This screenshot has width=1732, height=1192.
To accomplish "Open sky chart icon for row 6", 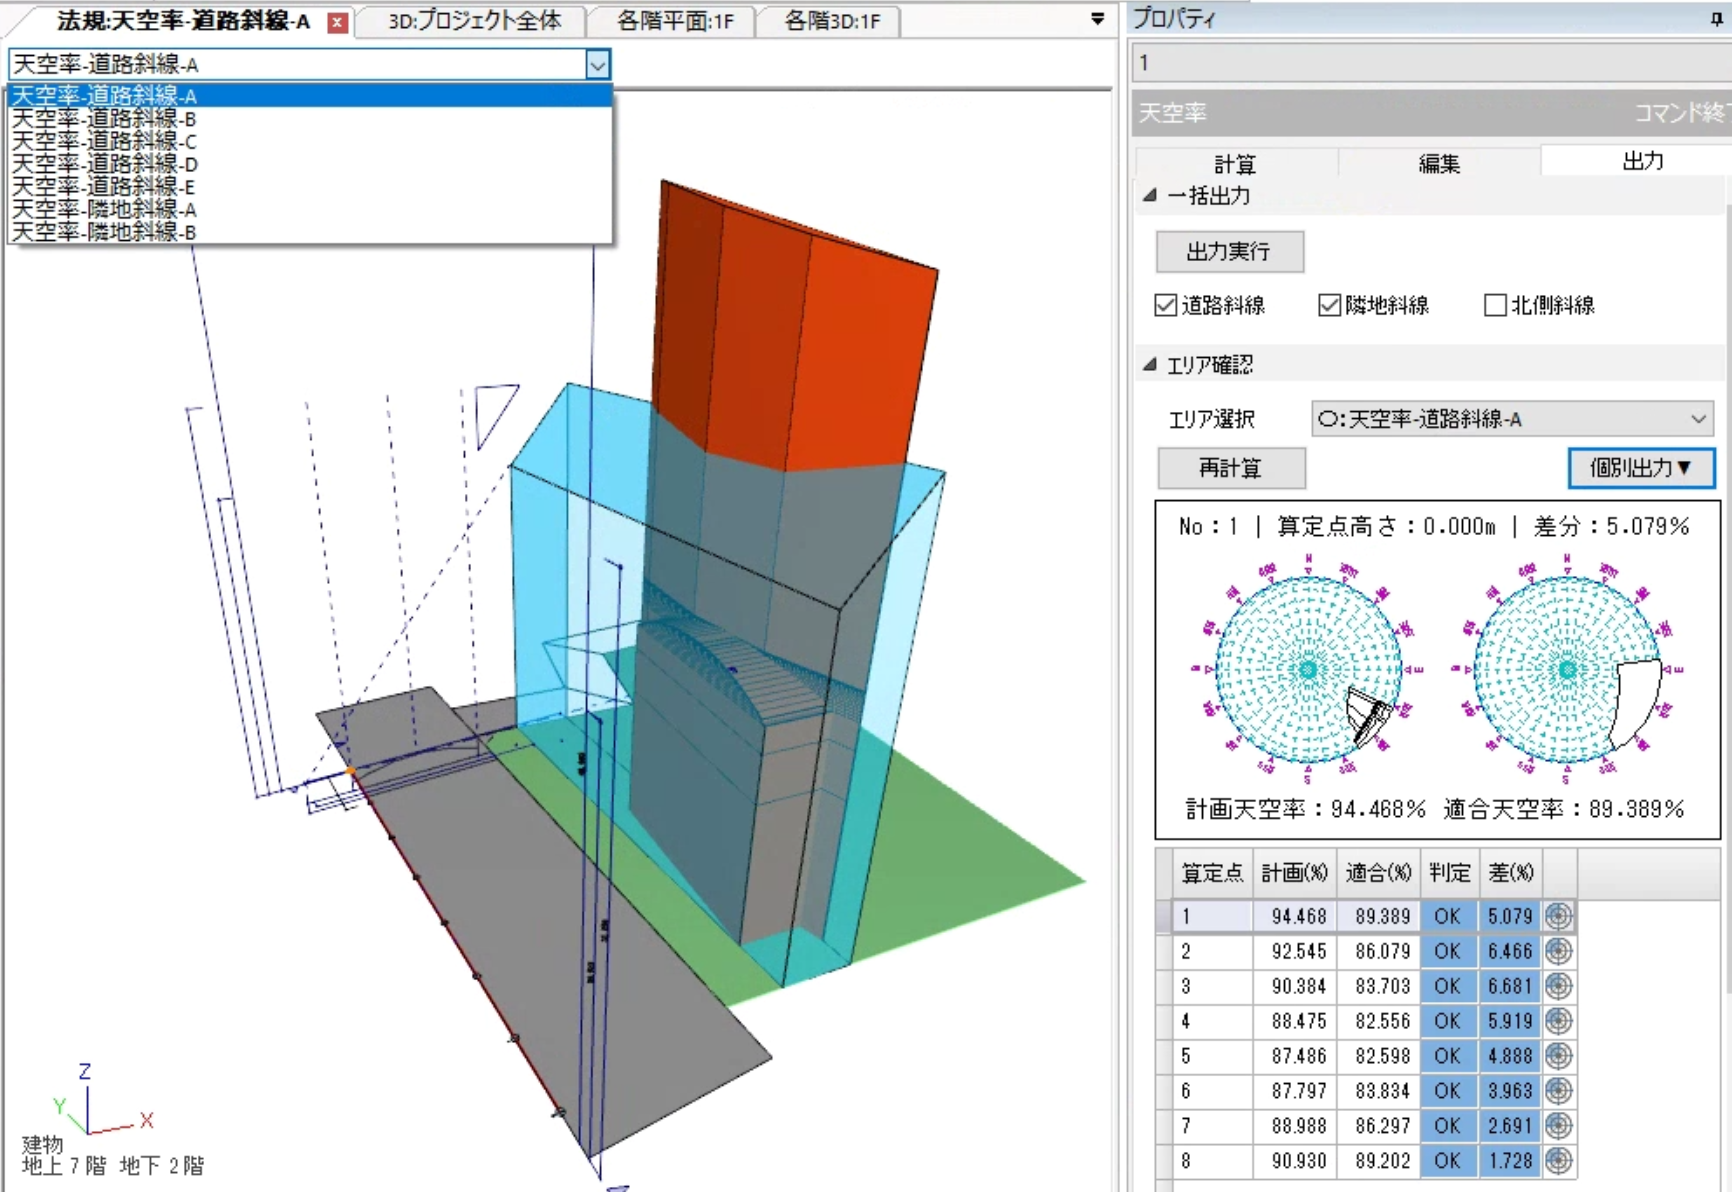I will (1558, 1091).
